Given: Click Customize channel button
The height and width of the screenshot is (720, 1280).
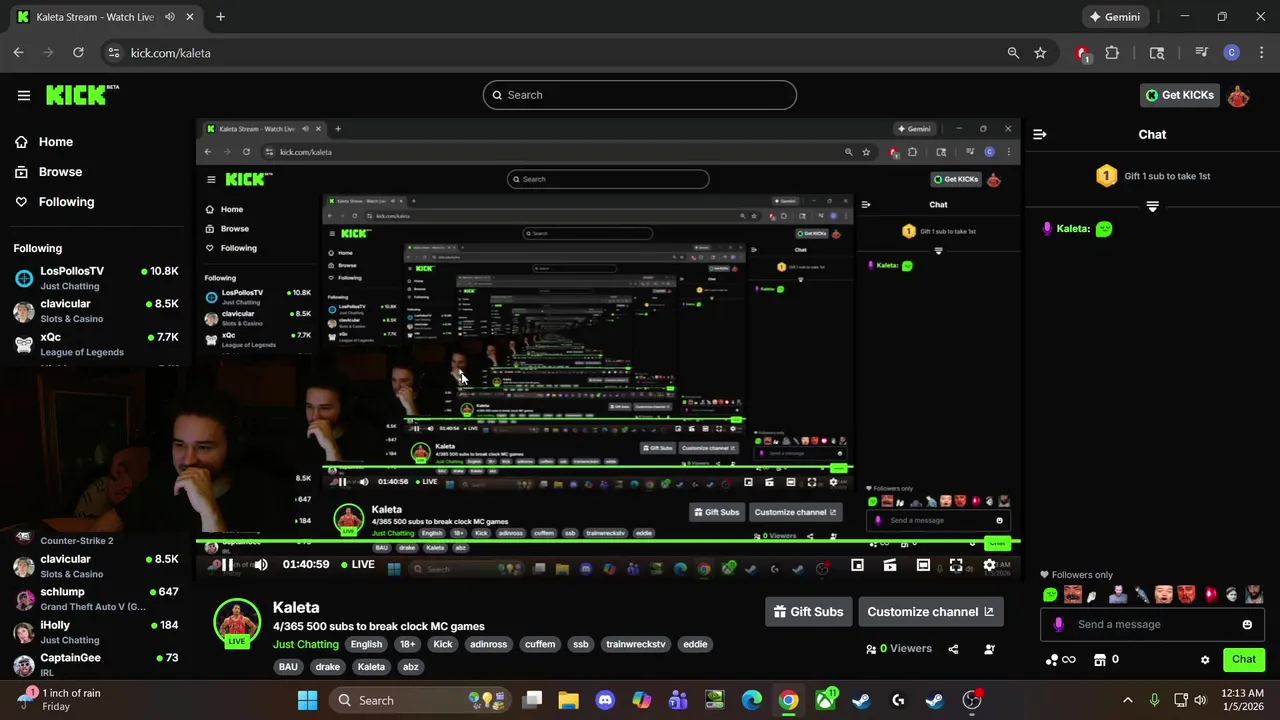Looking at the screenshot, I should tap(930, 612).
